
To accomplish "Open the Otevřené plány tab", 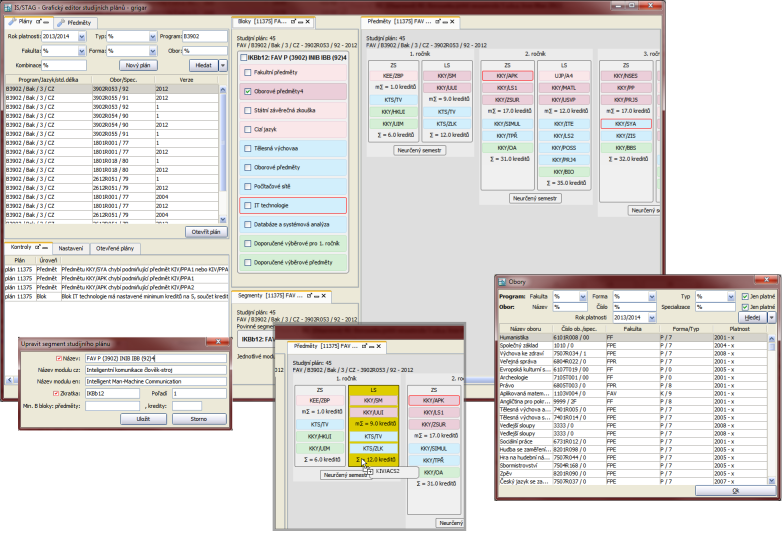I will (115, 248).
